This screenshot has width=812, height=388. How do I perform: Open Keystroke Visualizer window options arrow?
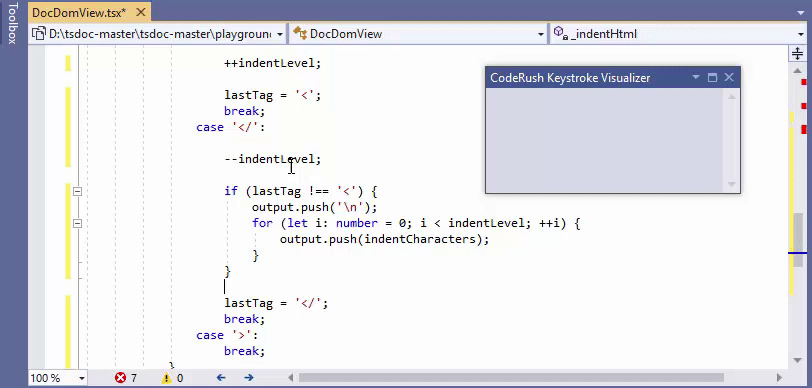[695, 78]
